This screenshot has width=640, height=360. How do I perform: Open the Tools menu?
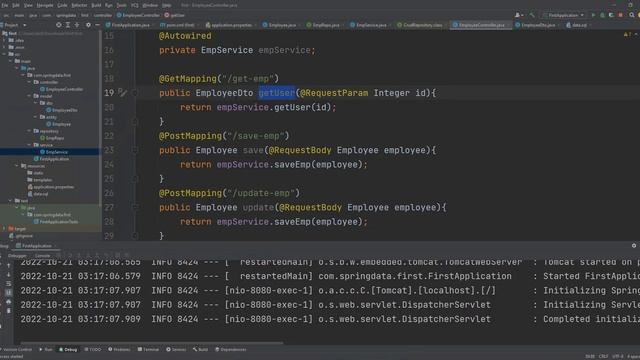(122, 5)
